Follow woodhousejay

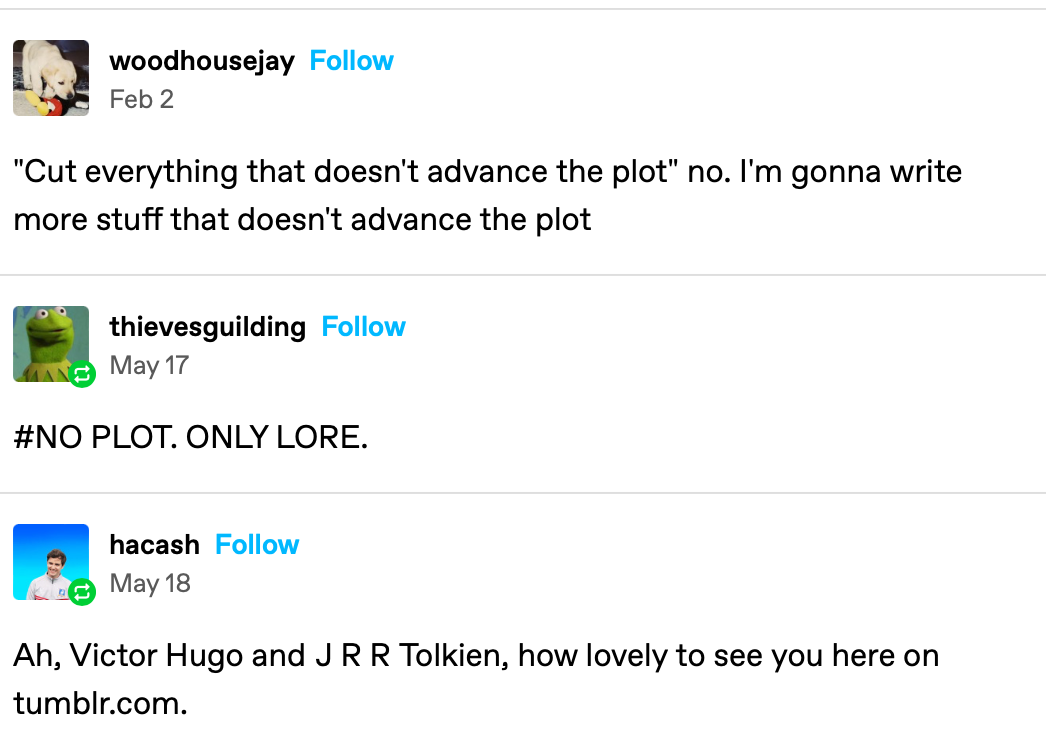pyautogui.click(x=351, y=61)
